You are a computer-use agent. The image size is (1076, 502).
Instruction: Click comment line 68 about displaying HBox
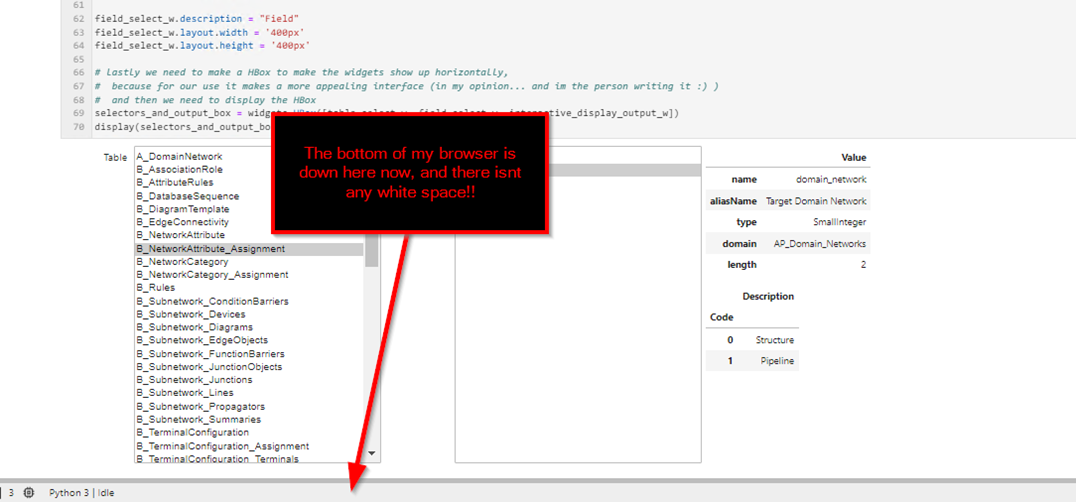tap(205, 99)
